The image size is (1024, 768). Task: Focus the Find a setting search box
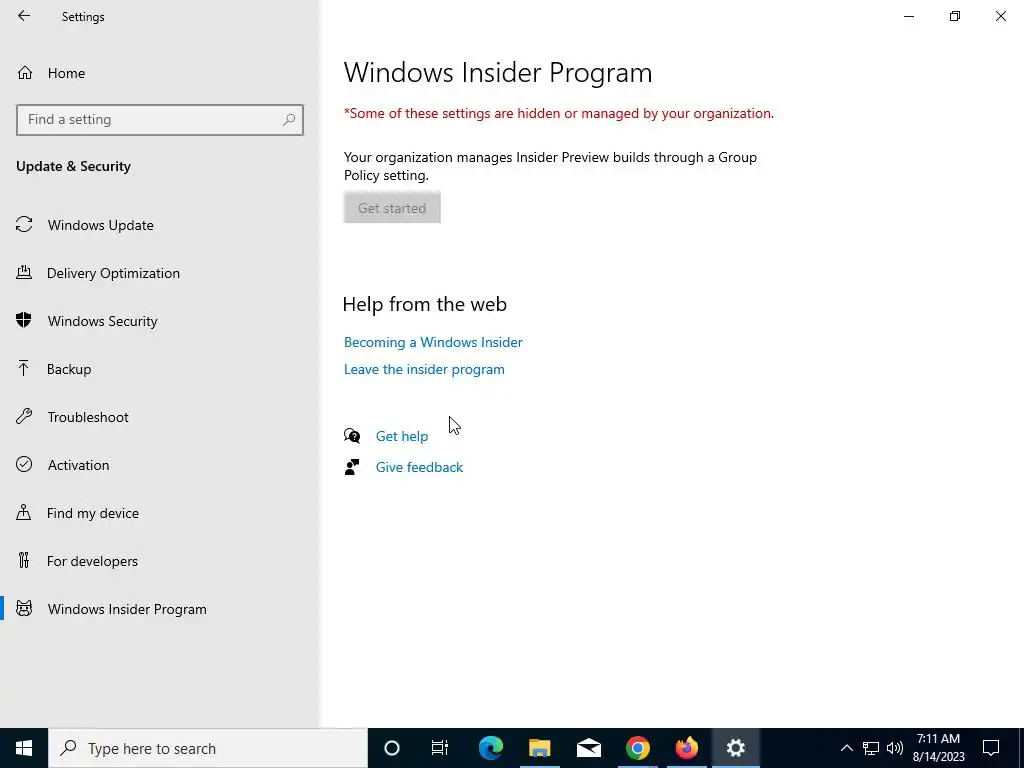(x=160, y=120)
